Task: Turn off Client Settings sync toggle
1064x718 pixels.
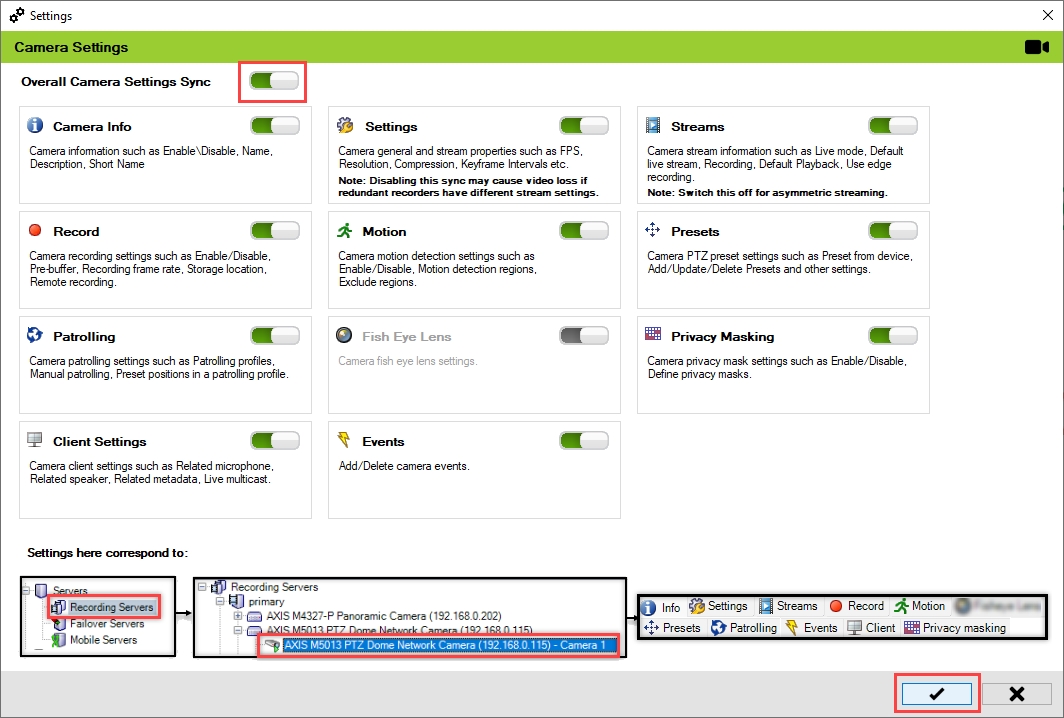Action: tap(274, 441)
